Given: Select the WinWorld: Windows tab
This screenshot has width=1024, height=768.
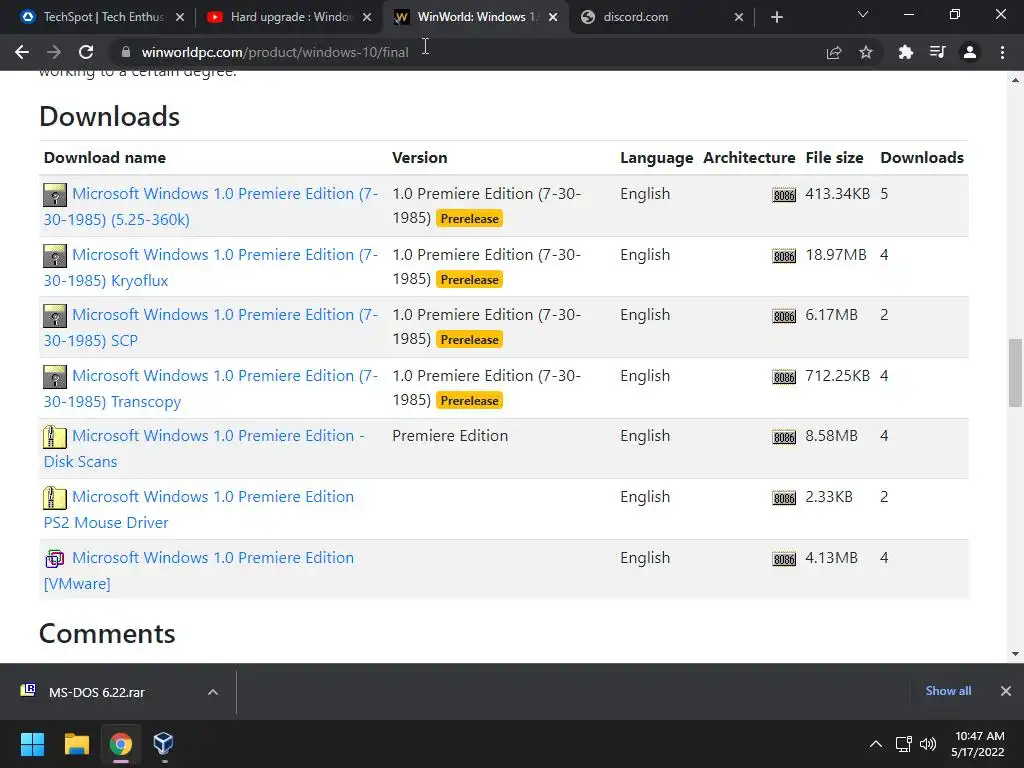Looking at the screenshot, I should click(x=476, y=17).
